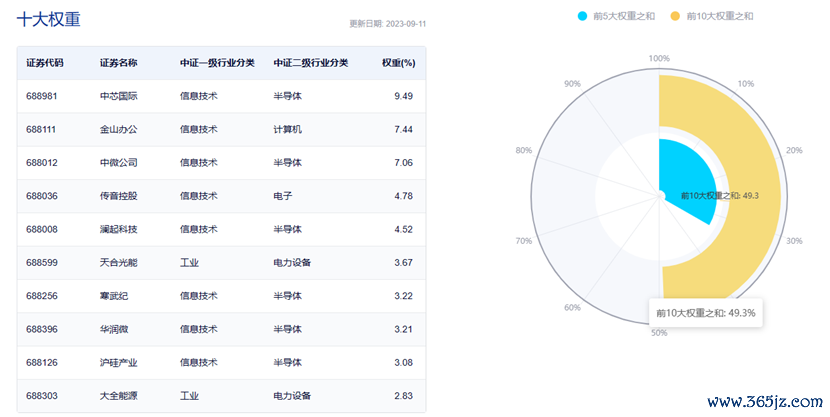Click security code 688012
Image resolution: width=830 pixels, height=417 pixels.
[42, 163]
